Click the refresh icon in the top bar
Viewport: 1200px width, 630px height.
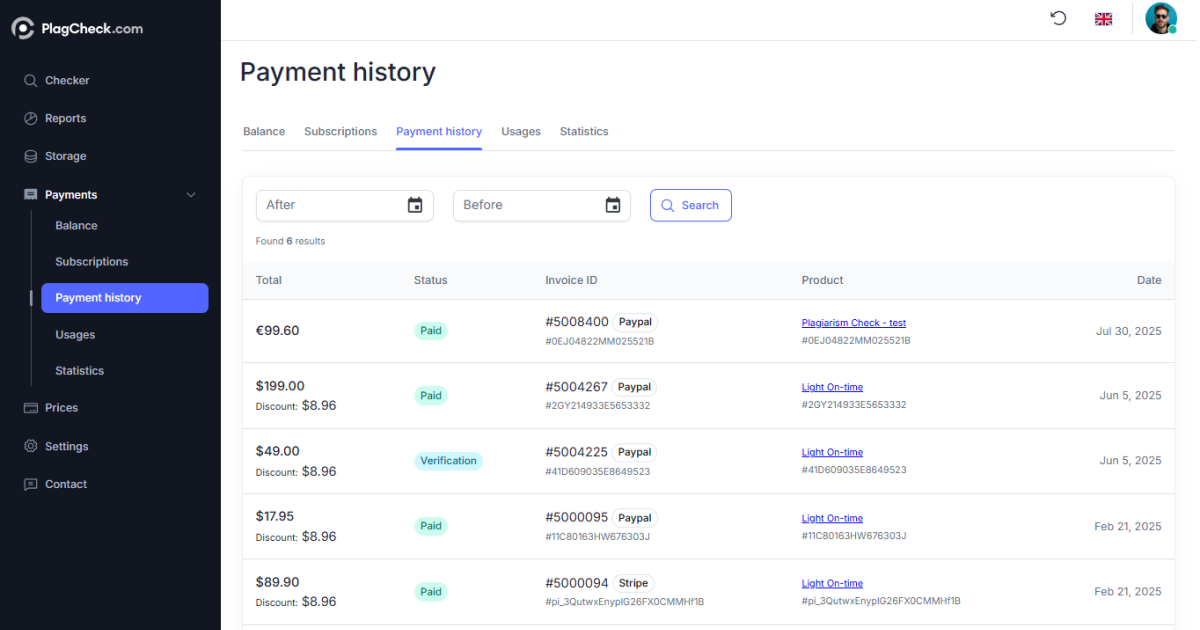pos(1058,18)
